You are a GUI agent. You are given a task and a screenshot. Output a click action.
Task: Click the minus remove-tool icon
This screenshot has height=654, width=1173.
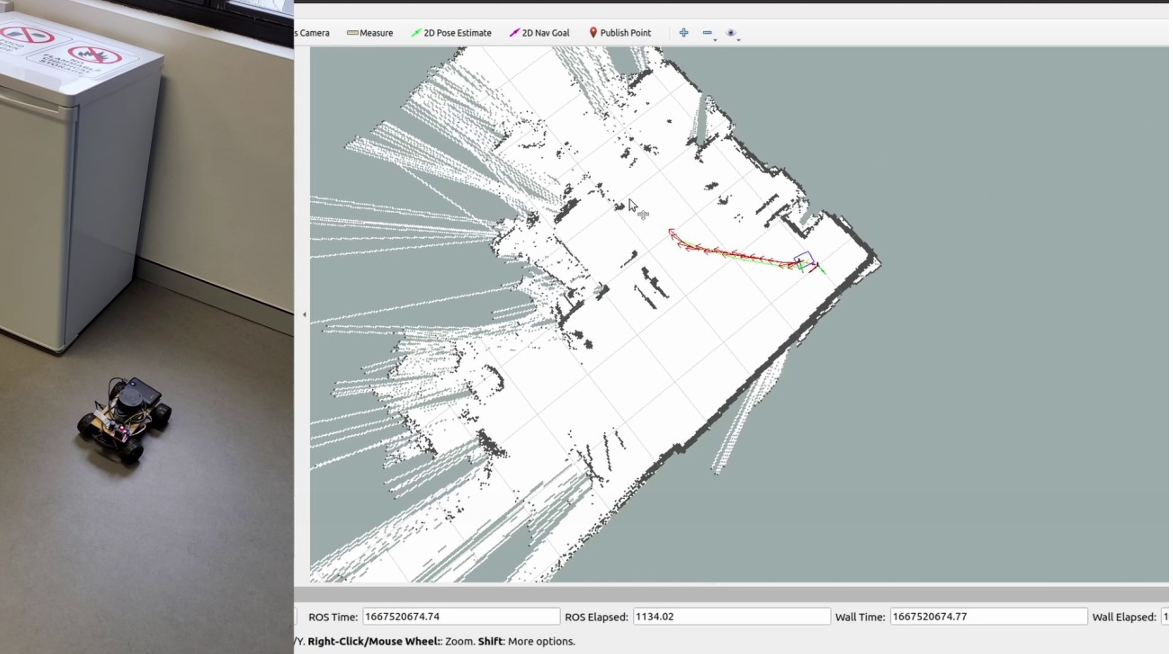tap(707, 33)
